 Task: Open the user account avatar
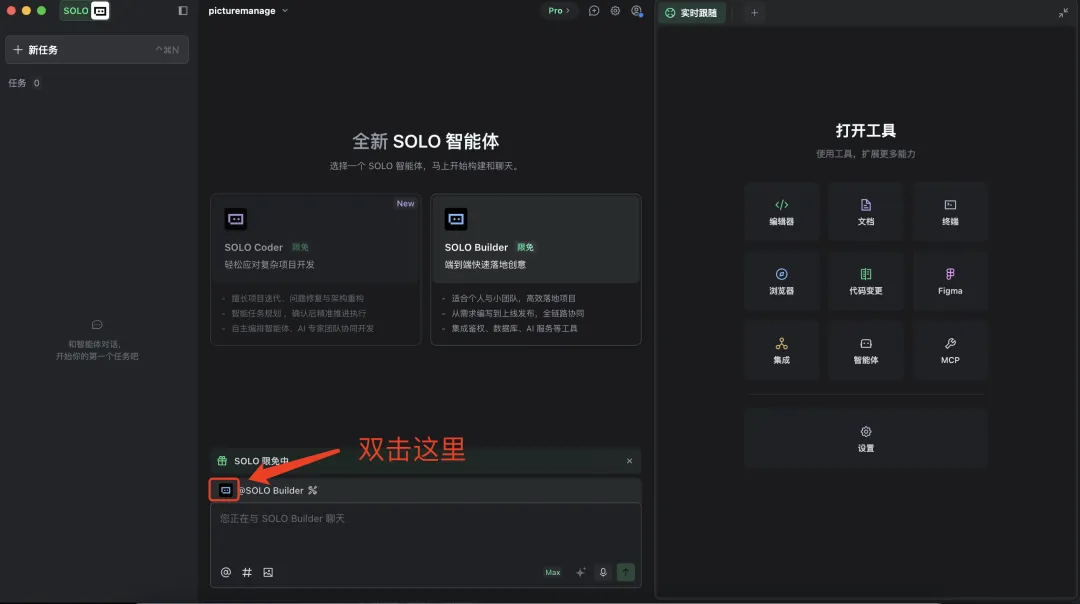pyautogui.click(x=636, y=10)
